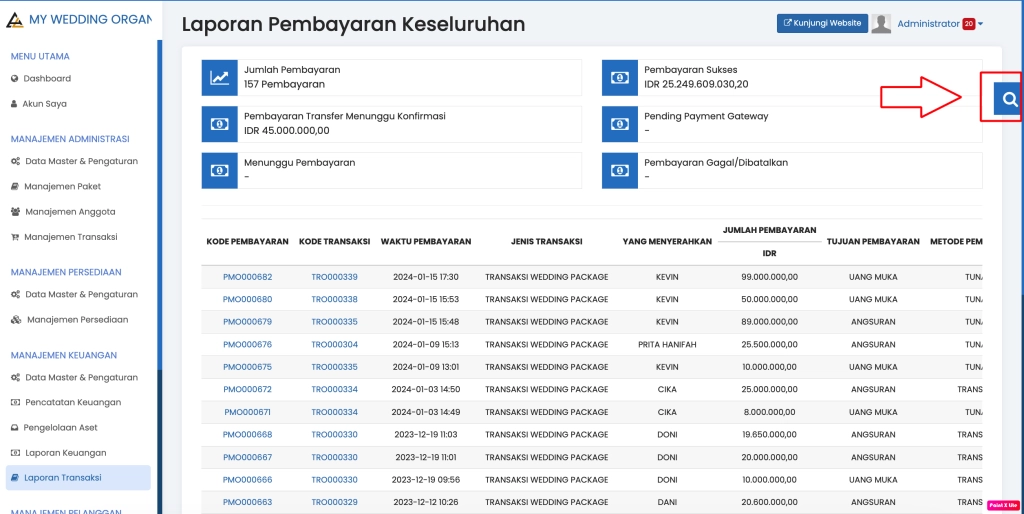Image resolution: width=1024 pixels, height=514 pixels.
Task: Click the Jenis Transaksi column header
Action: pos(547,242)
